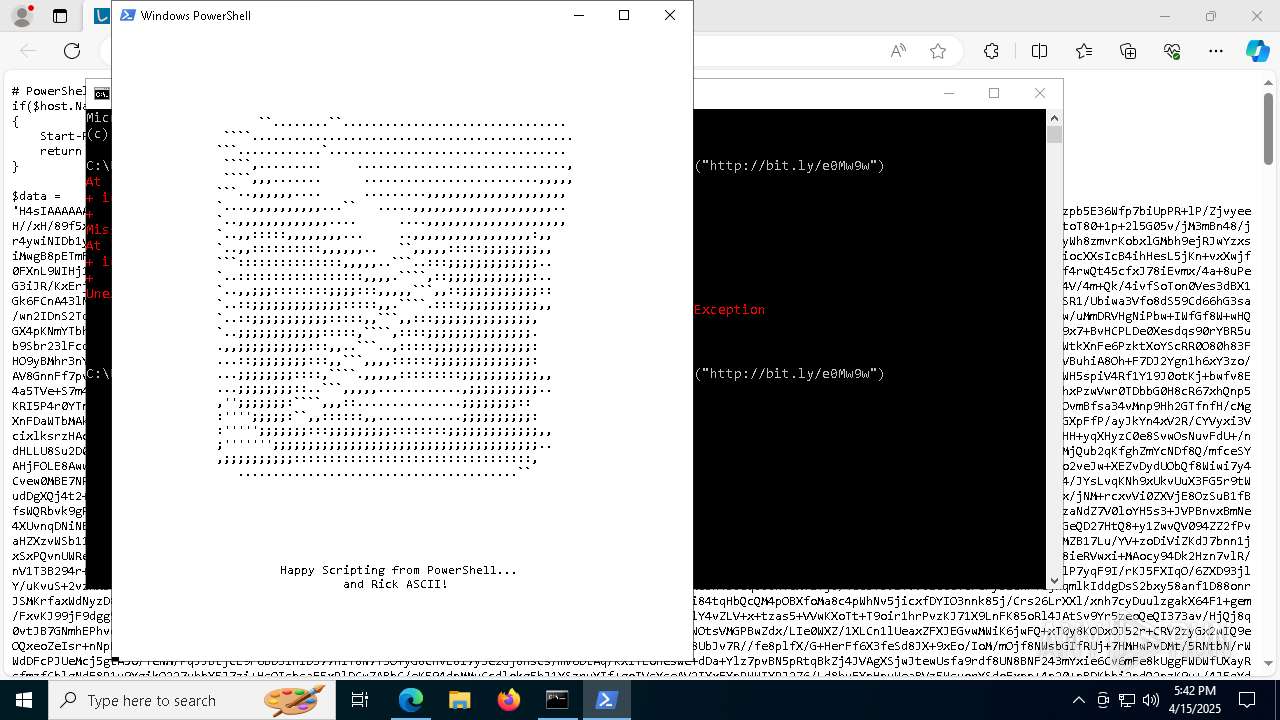Open taskbar clock showing 5:42 PM

1195,700
